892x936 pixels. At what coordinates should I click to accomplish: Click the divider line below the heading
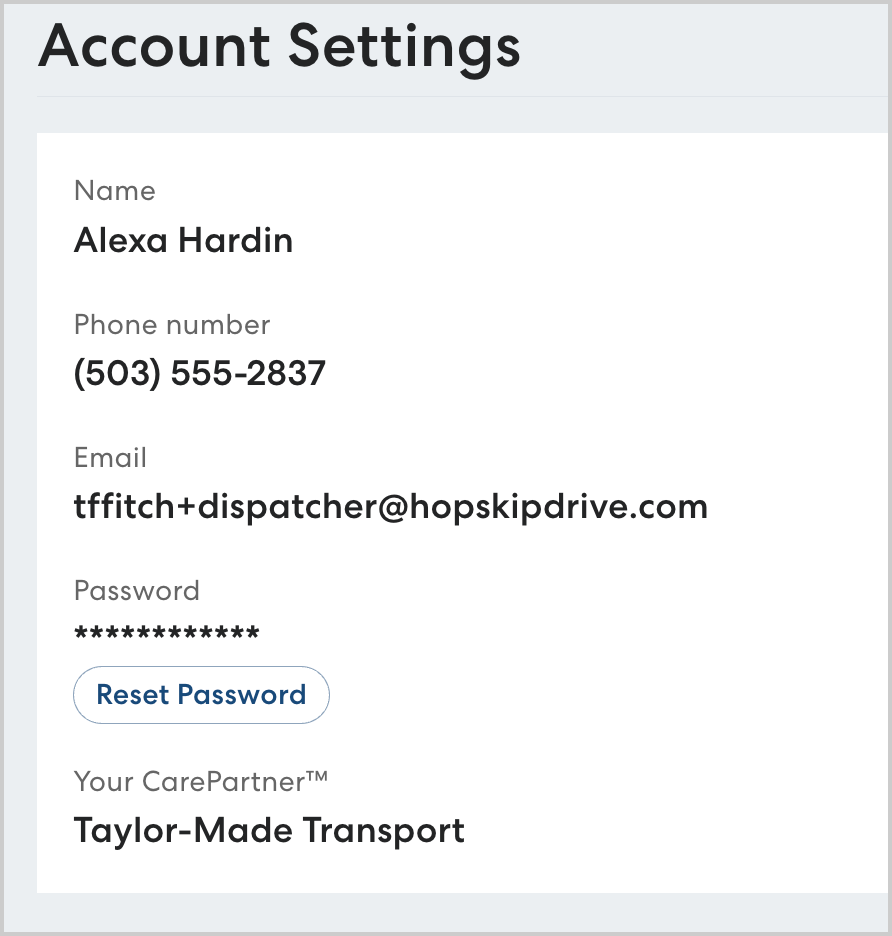[460, 97]
